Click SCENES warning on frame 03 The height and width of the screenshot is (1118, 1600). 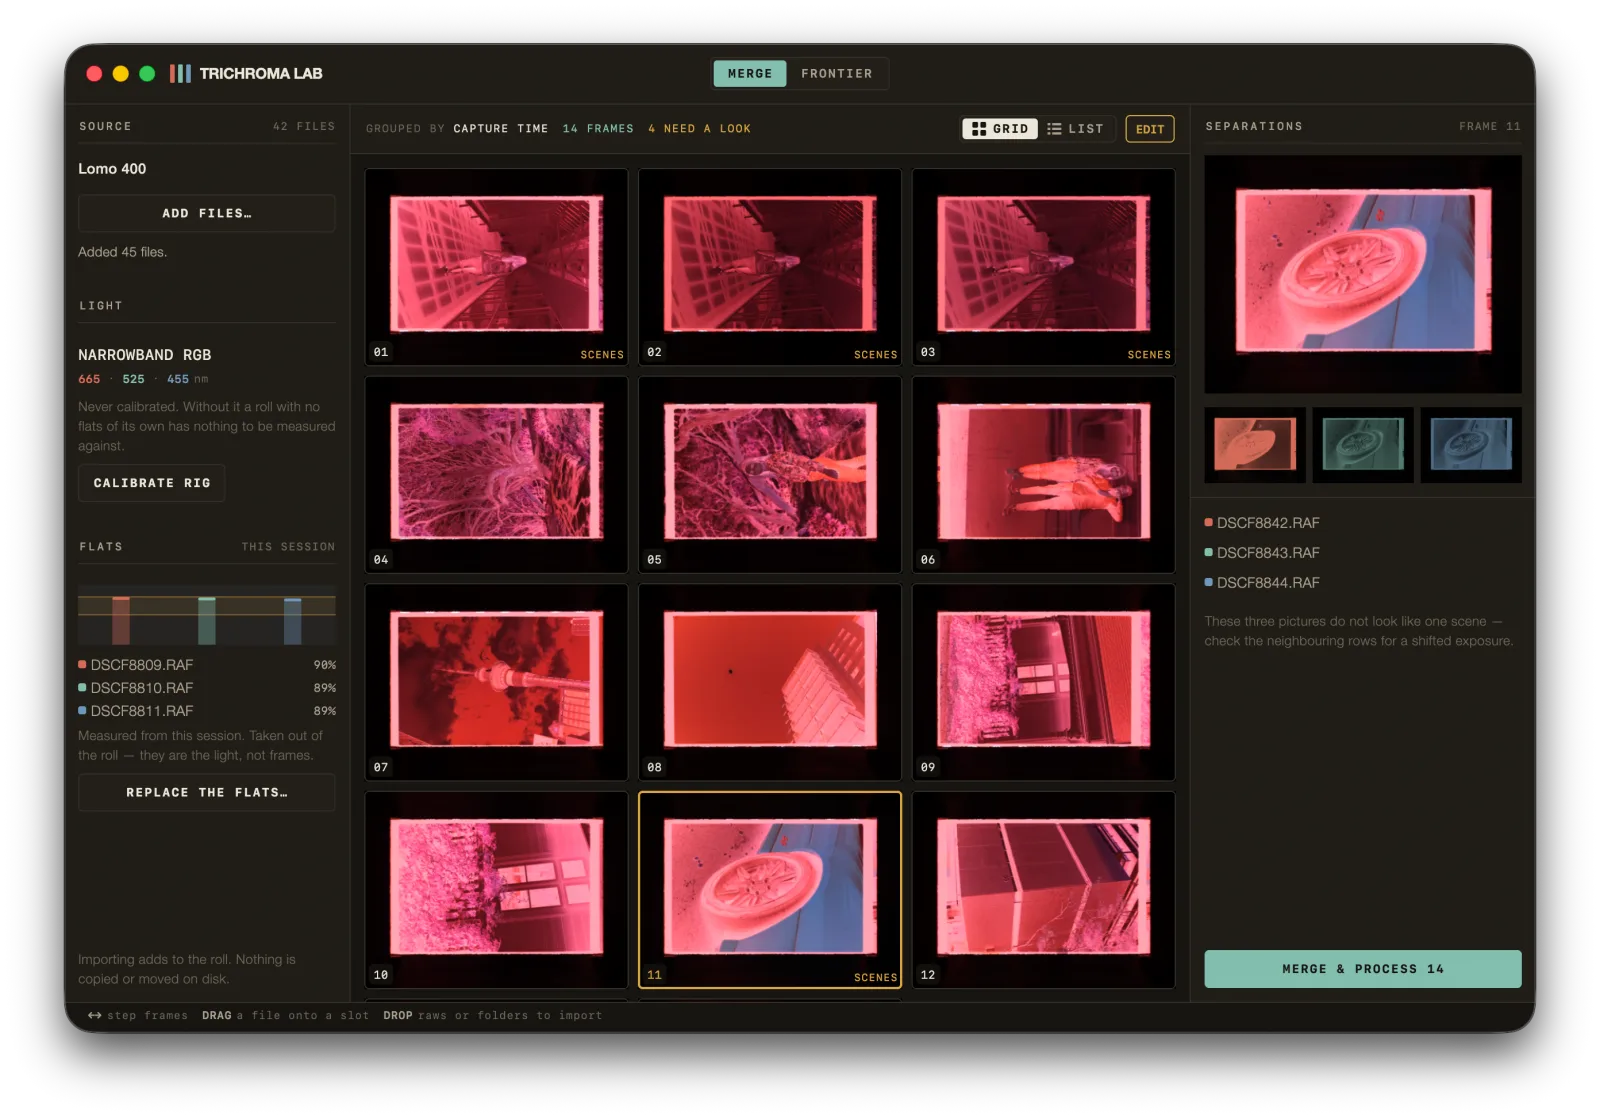click(1149, 355)
